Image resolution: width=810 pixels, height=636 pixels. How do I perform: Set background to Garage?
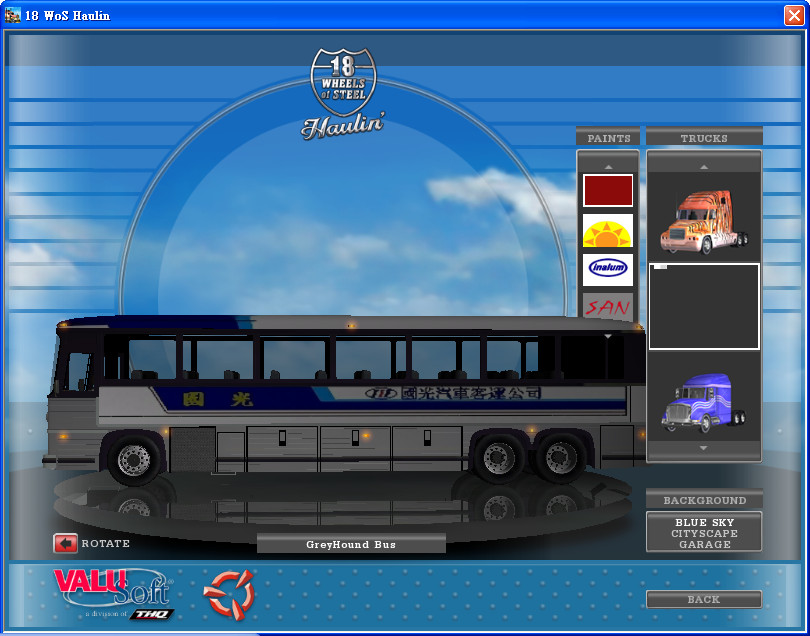(x=704, y=545)
